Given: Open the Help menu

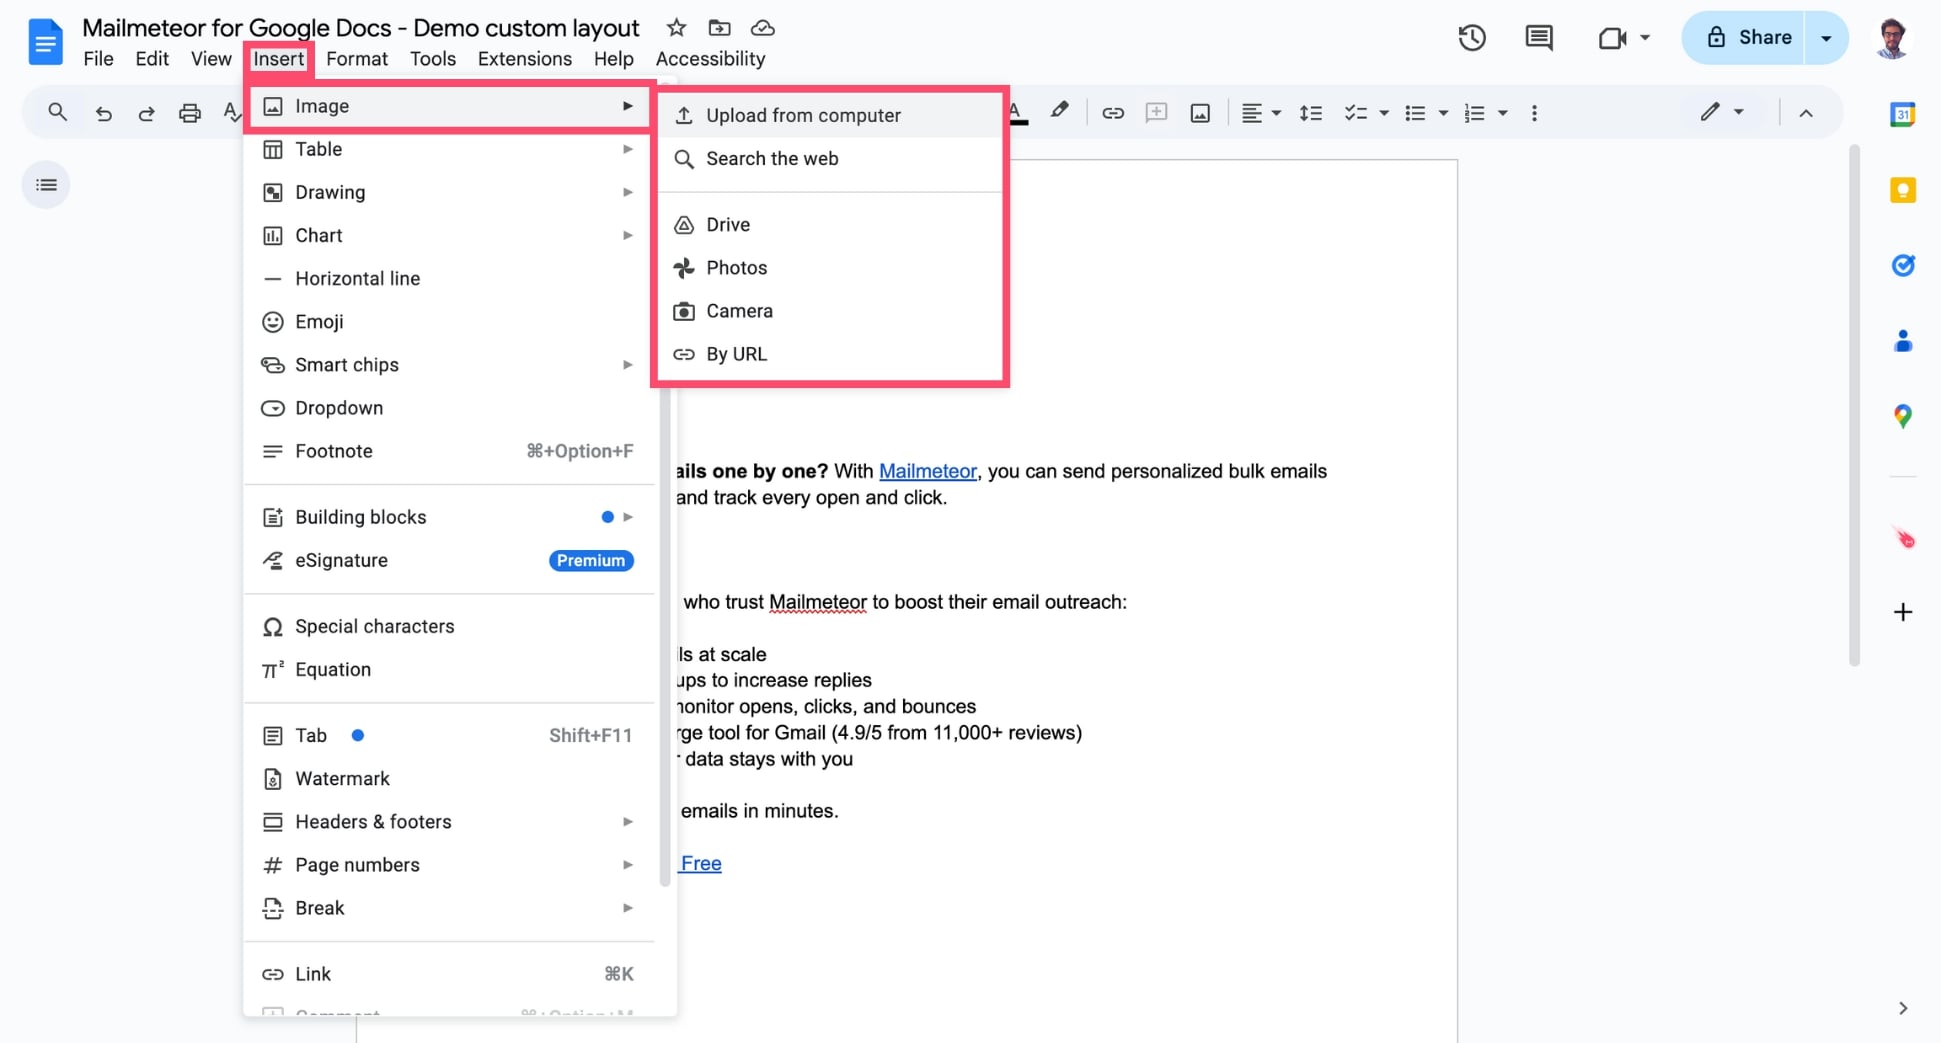Looking at the screenshot, I should pyautogui.click(x=613, y=59).
